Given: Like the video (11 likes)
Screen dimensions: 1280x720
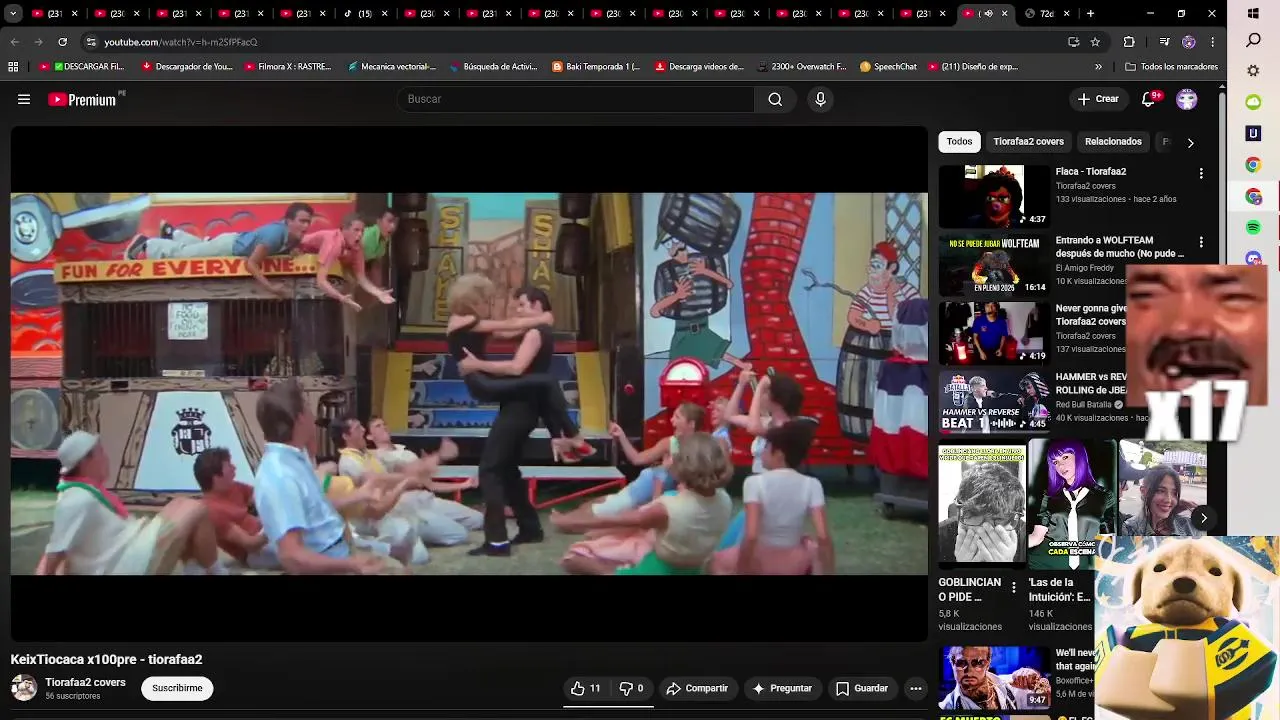Looking at the screenshot, I should [x=585, y=688].
